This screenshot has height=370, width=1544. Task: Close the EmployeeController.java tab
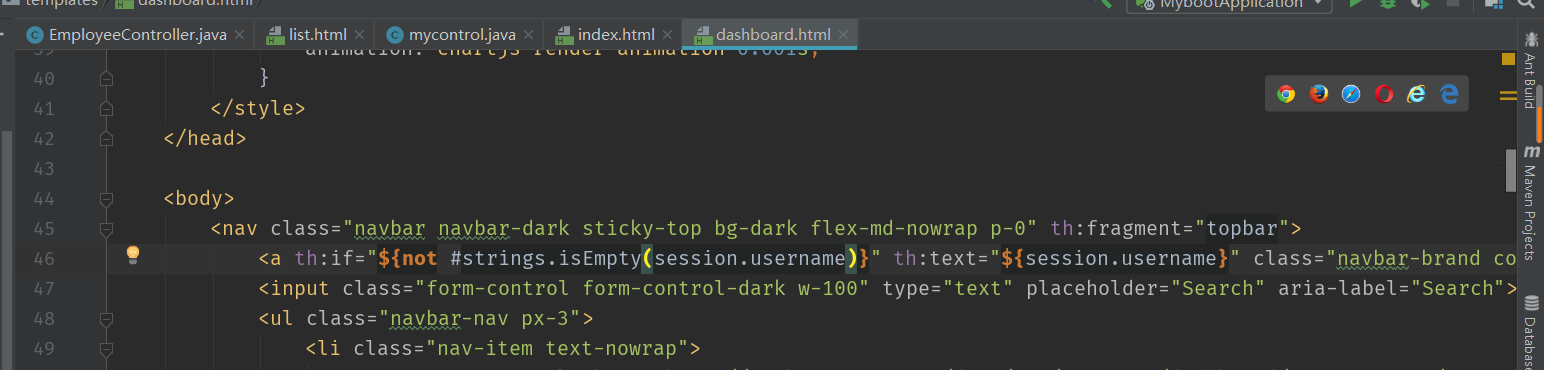240,35
